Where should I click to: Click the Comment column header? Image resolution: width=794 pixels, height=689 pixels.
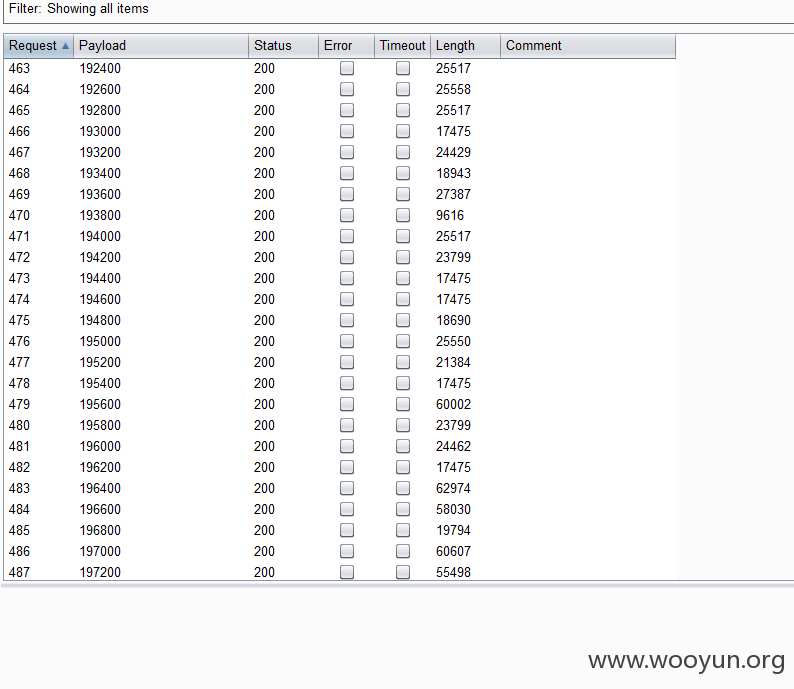coord(588,46)
